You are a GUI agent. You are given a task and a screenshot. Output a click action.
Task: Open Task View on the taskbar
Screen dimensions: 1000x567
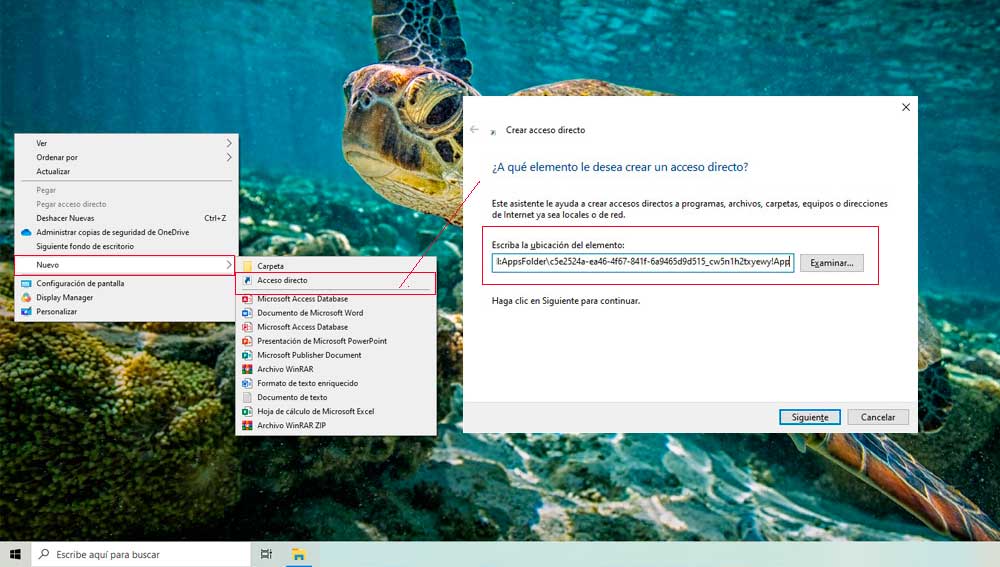(x=267, y=554)
